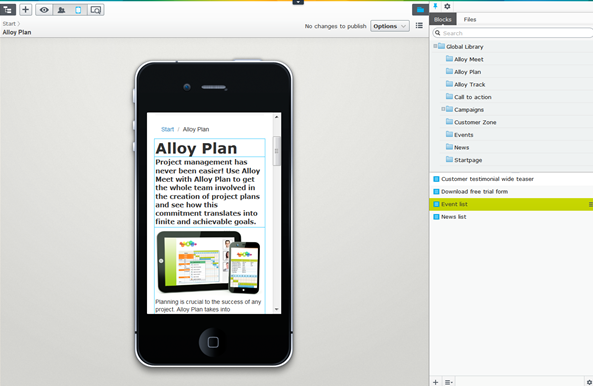Screen dimensions: 593x386
Task: Click the Alloy Plan page title
Action: pos(17,32)
